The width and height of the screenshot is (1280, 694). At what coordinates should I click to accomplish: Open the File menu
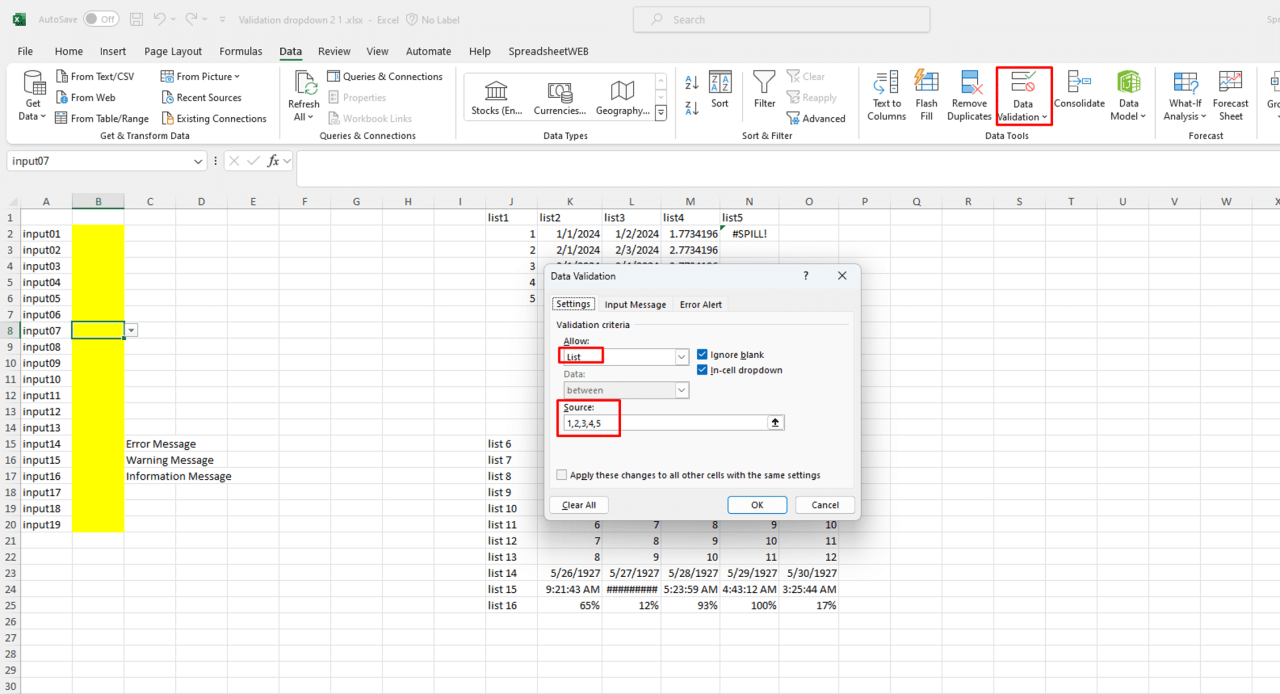25,51
